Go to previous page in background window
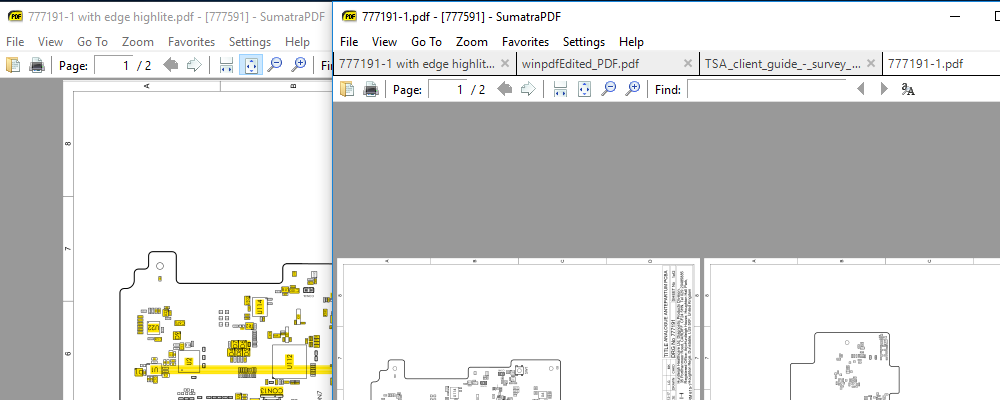 pos(170,65)
